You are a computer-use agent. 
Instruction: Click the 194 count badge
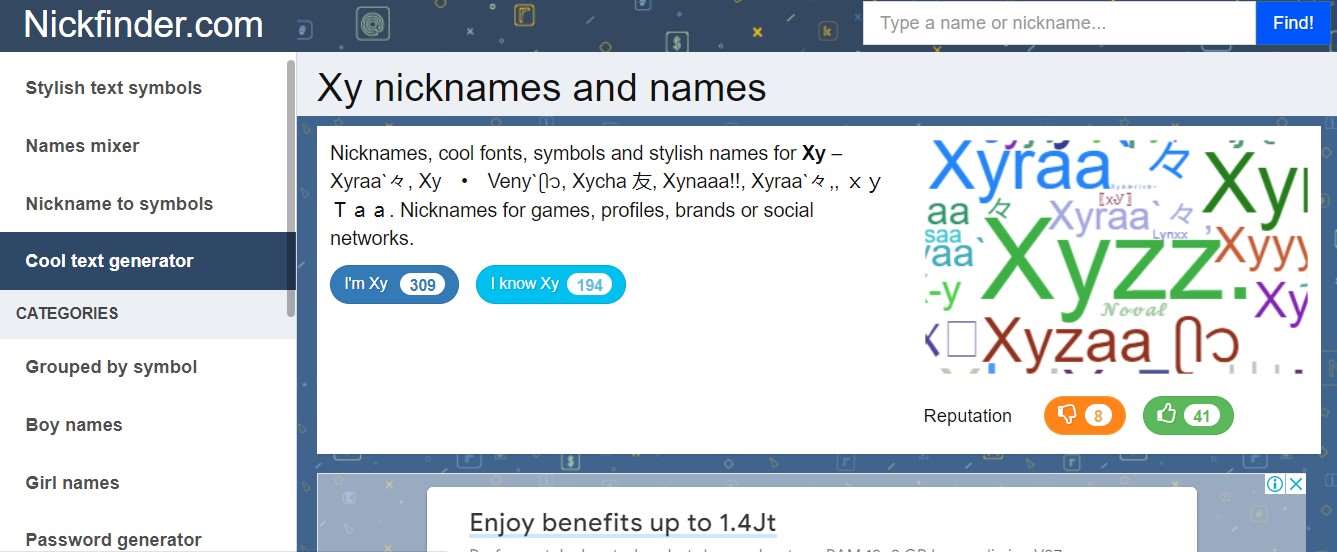point(590,285)
